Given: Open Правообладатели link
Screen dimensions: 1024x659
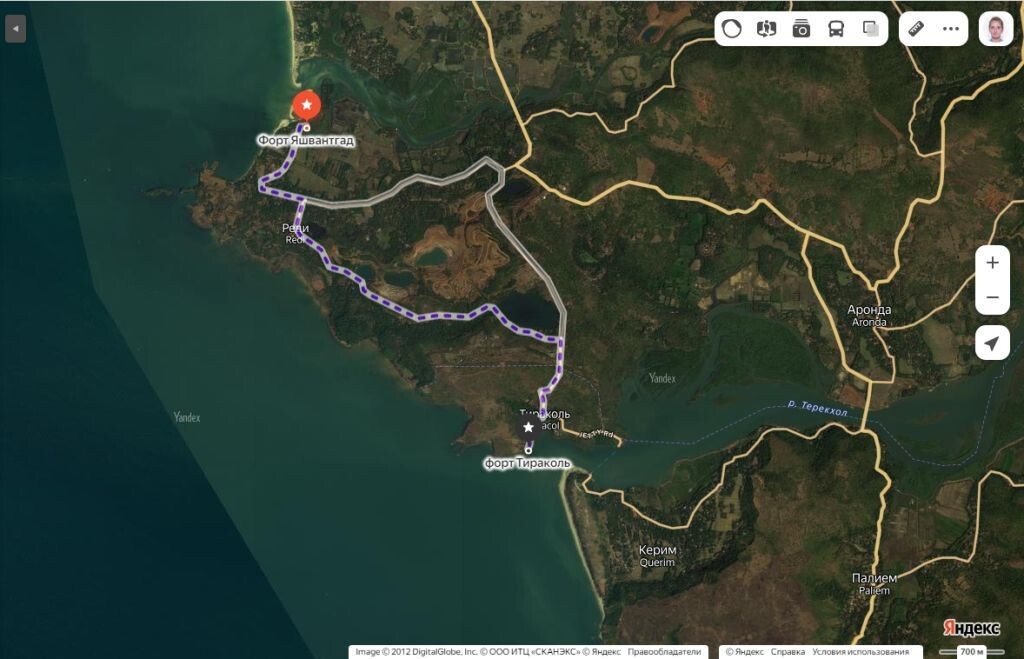Looking at the screenshot, I should click(664, 652).
